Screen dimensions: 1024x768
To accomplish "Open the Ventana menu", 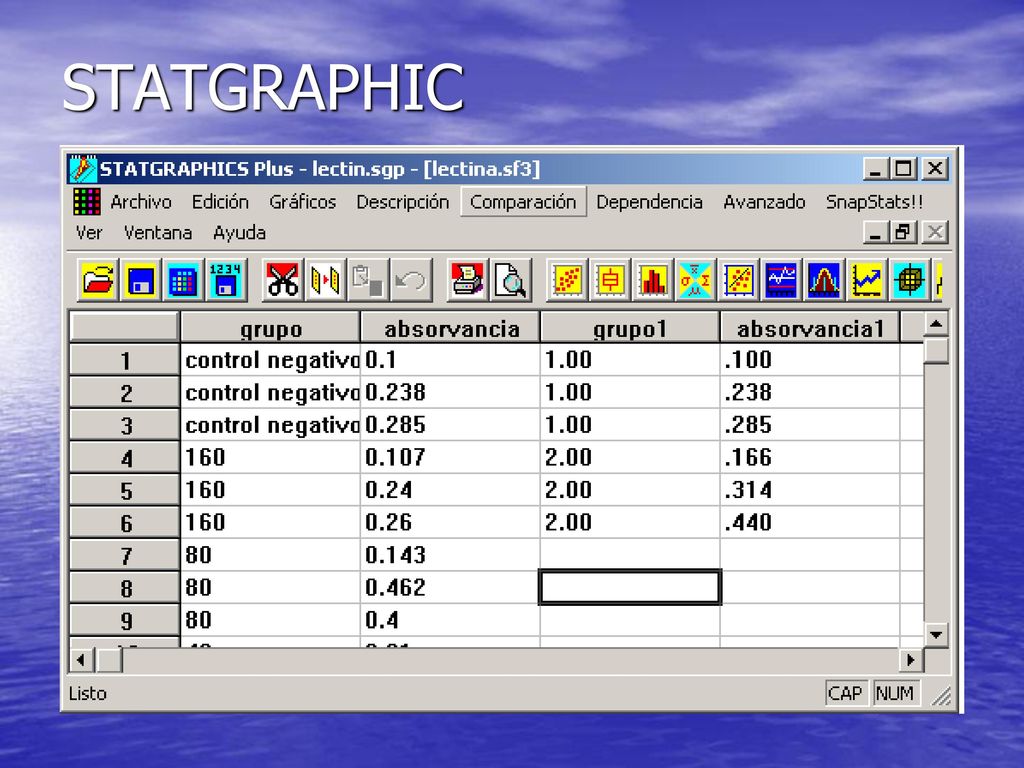I will tap(158, 232).
